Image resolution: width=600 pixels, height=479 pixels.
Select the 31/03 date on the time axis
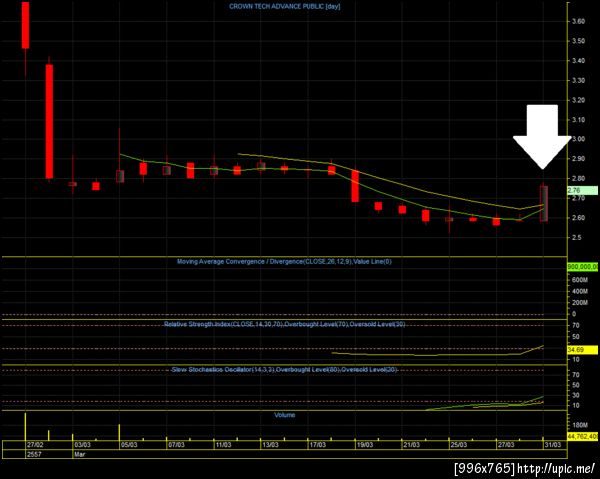[x=553, y=445]
